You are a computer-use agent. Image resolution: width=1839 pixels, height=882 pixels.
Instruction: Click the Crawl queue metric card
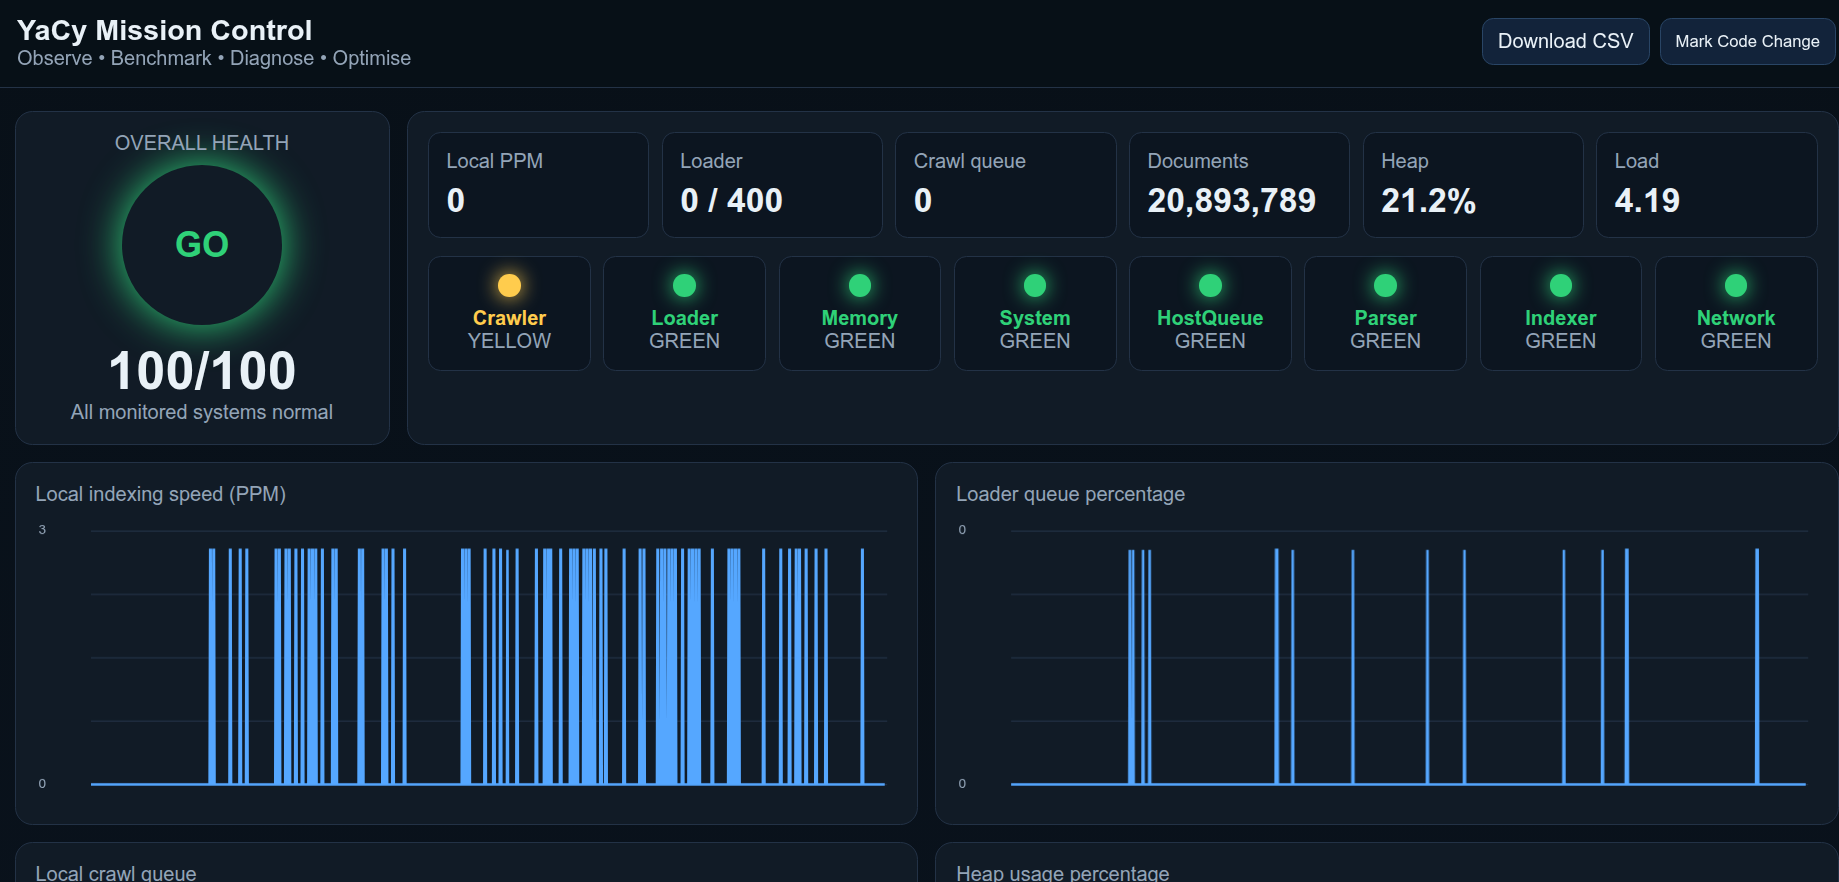tap(1005, 185)
